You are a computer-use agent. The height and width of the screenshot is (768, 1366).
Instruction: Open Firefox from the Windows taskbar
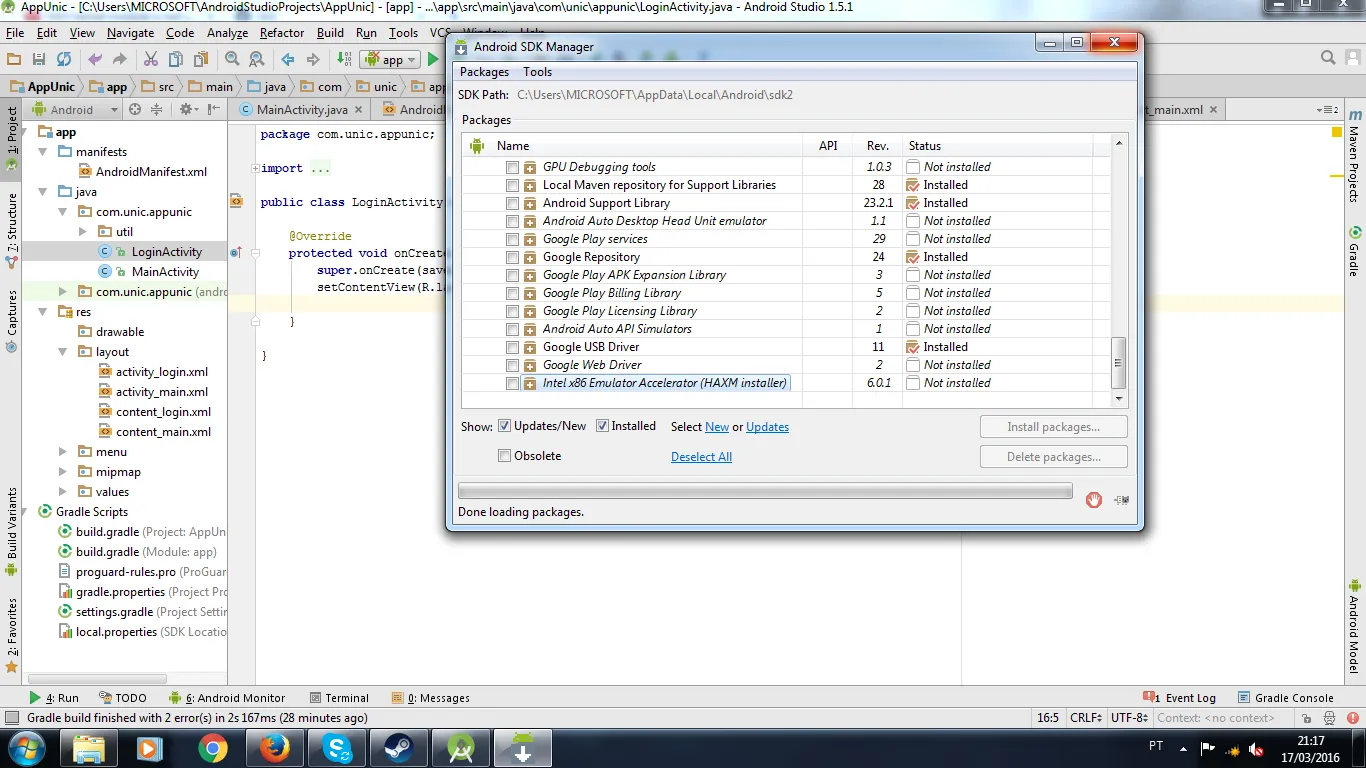[x=273, y=748]
